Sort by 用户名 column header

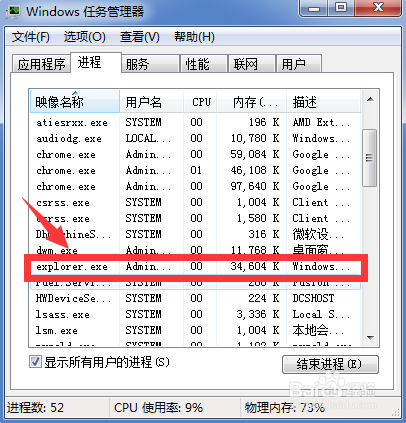point(151,102)
